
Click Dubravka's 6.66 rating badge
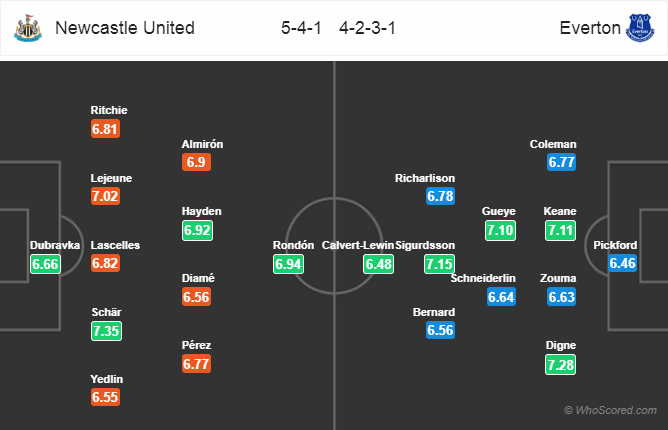[x=46, y=264]
